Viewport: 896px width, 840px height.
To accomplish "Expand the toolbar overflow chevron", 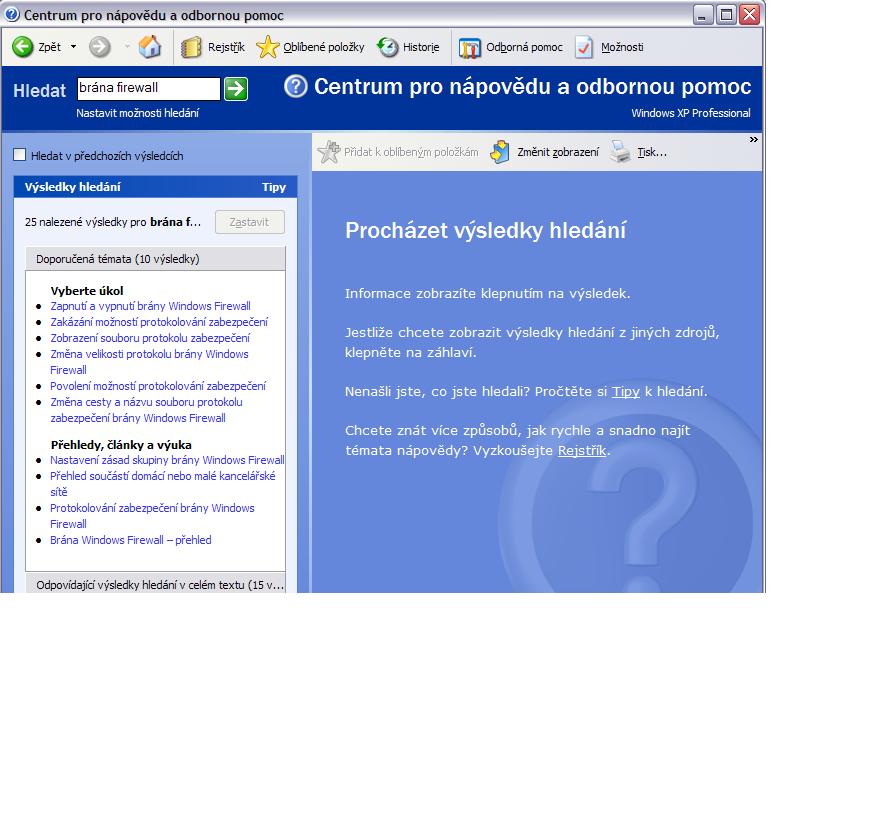I will 754,139.
